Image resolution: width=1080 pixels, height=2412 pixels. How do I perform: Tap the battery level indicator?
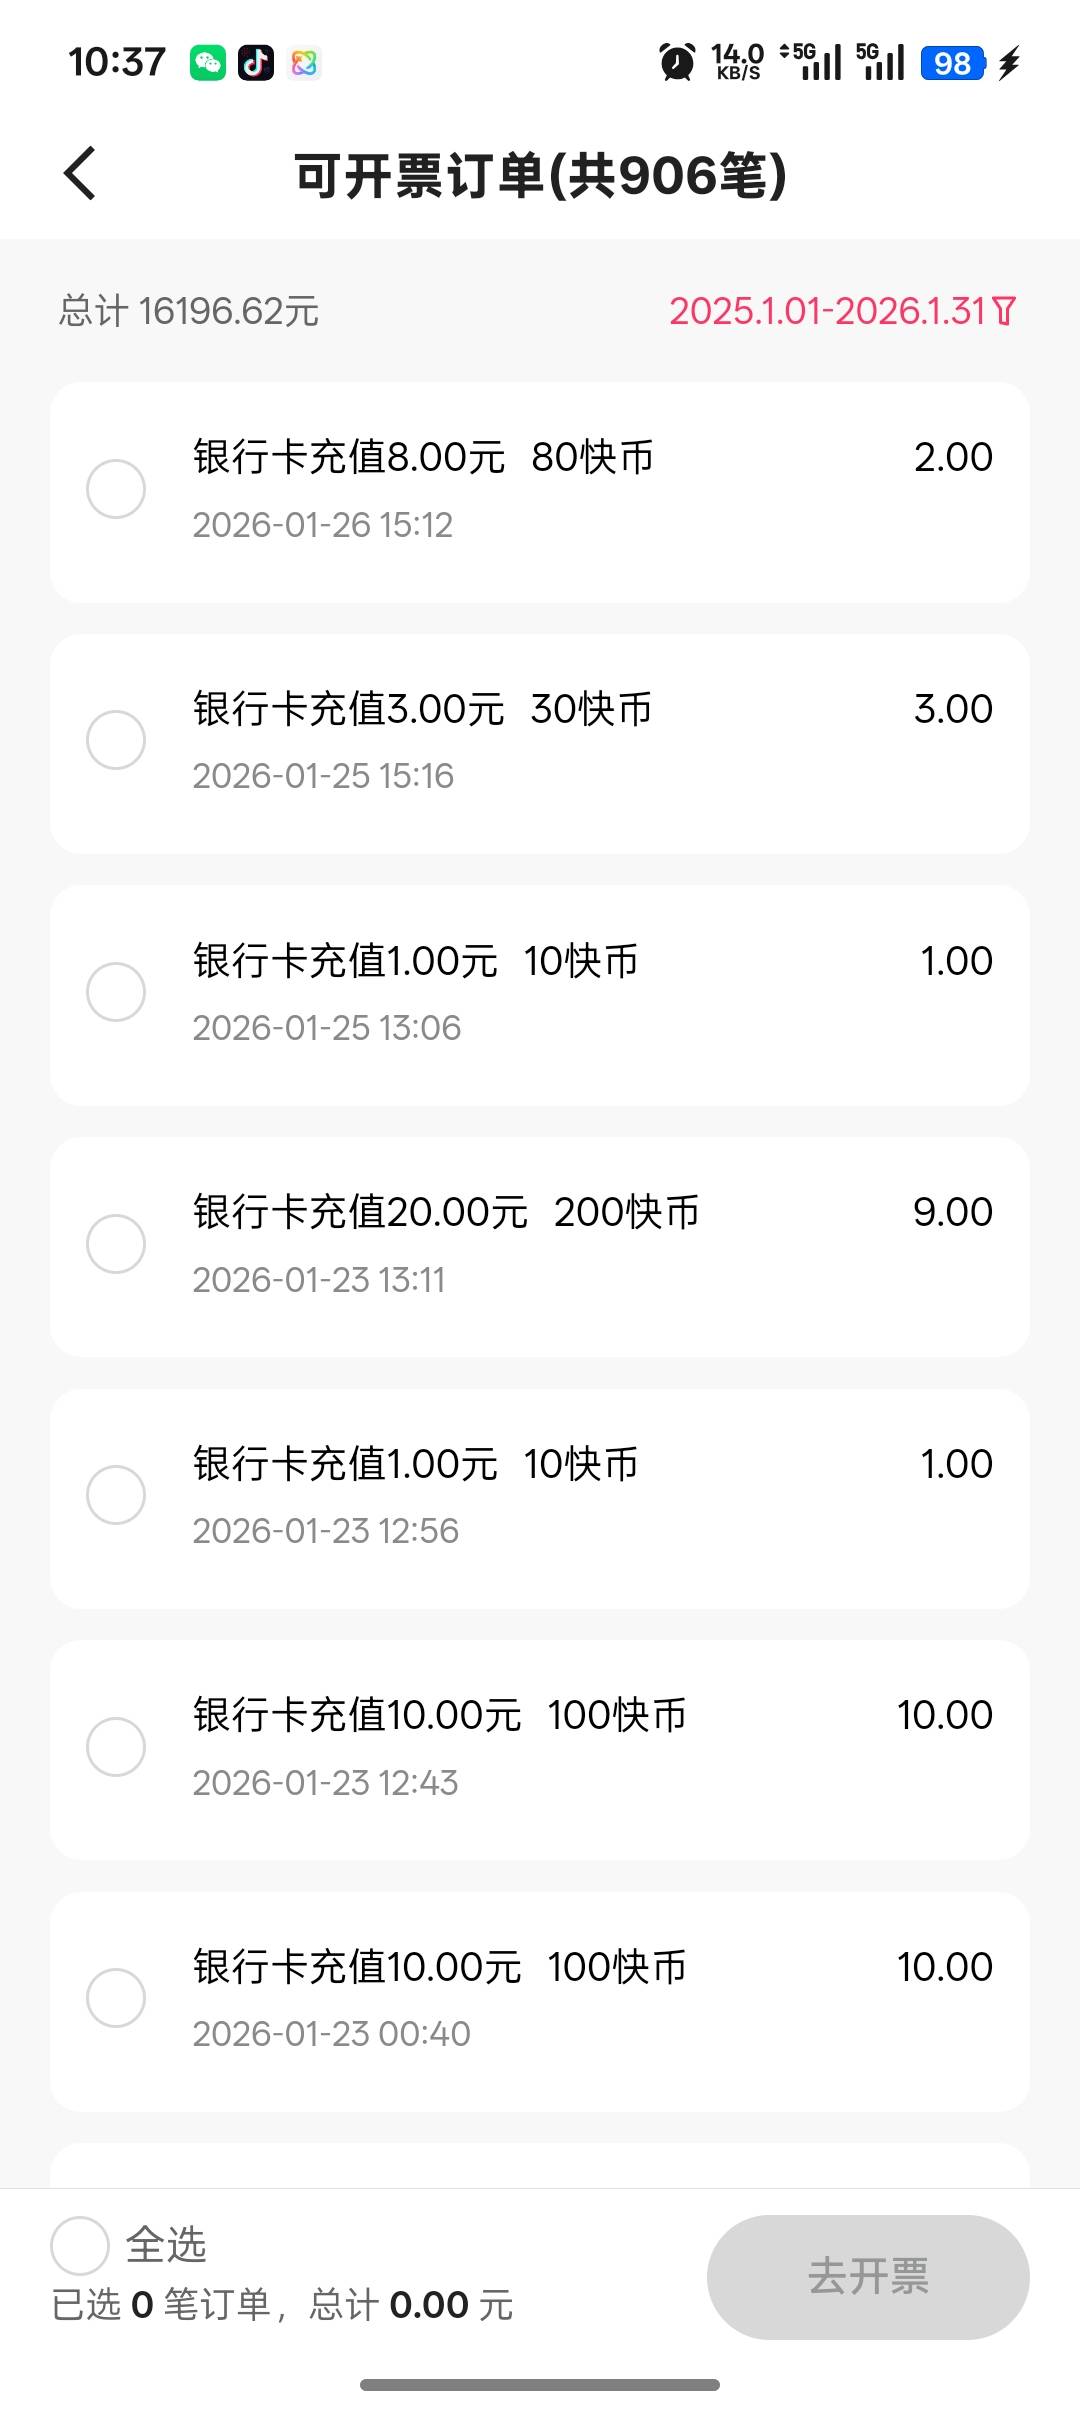[952, 63]
